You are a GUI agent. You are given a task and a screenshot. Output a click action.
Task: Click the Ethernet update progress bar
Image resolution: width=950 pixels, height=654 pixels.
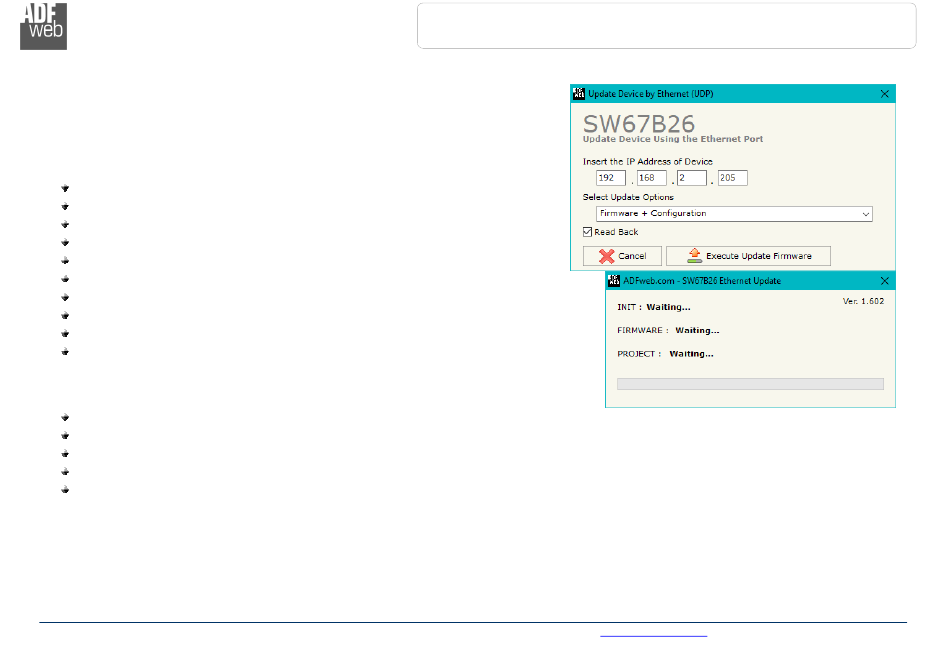pyautogui.click(x=750, y=383)
